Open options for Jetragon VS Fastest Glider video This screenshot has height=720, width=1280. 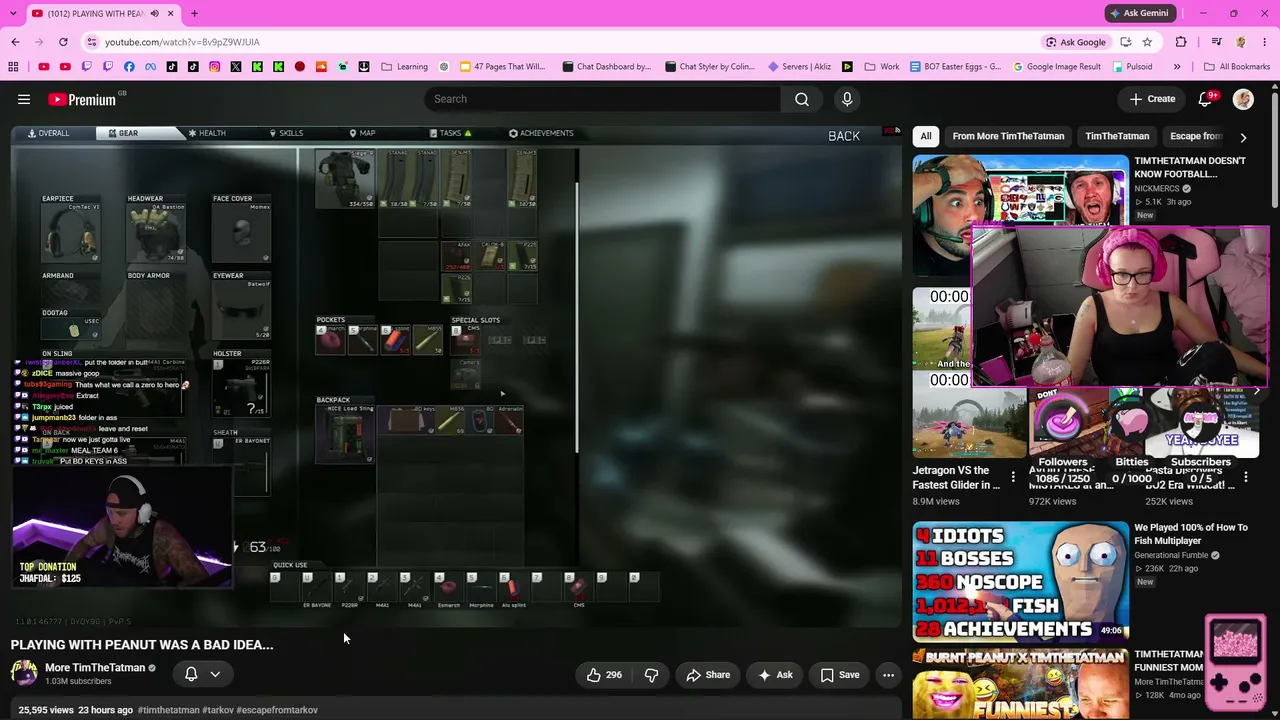tap(1013, 478)
